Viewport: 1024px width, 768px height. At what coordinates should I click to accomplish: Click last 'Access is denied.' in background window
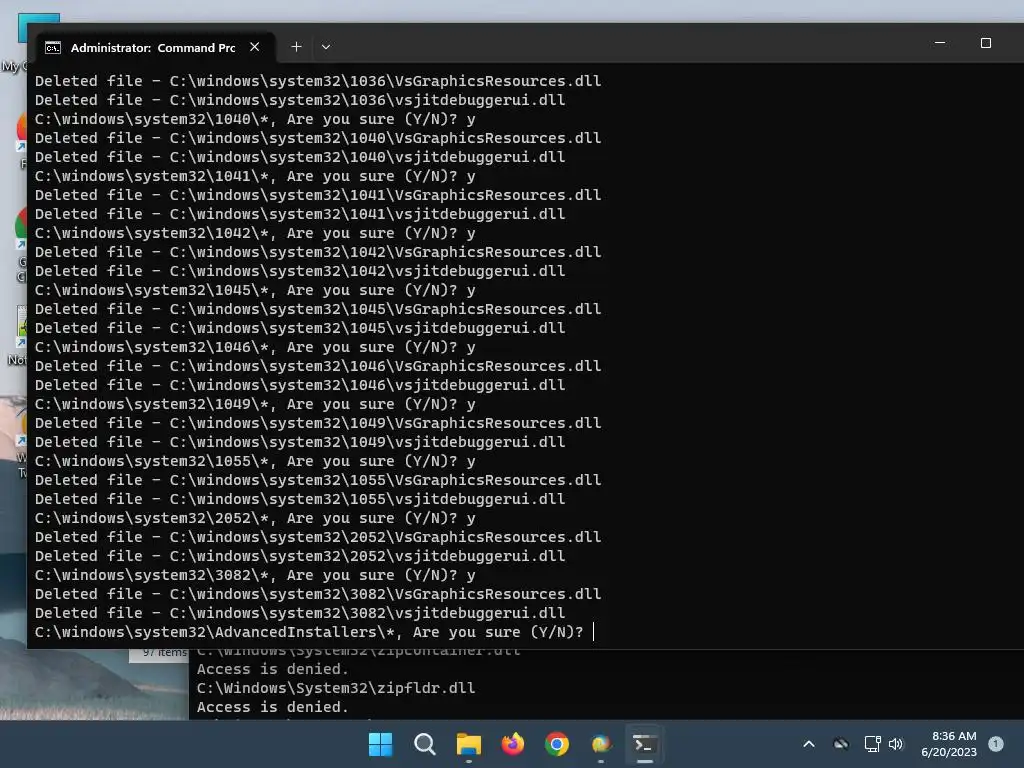[x=272, y=707]
